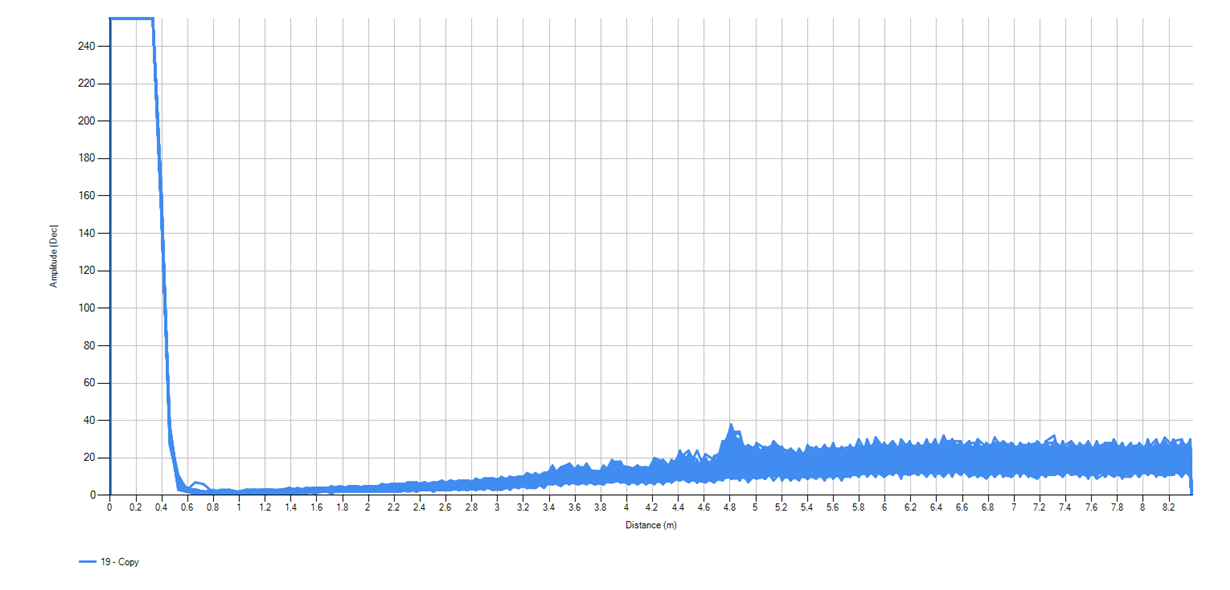Click the 4 tick label on the distance axis
This screenshot has height=590, width=1230.
click(626, 508)
